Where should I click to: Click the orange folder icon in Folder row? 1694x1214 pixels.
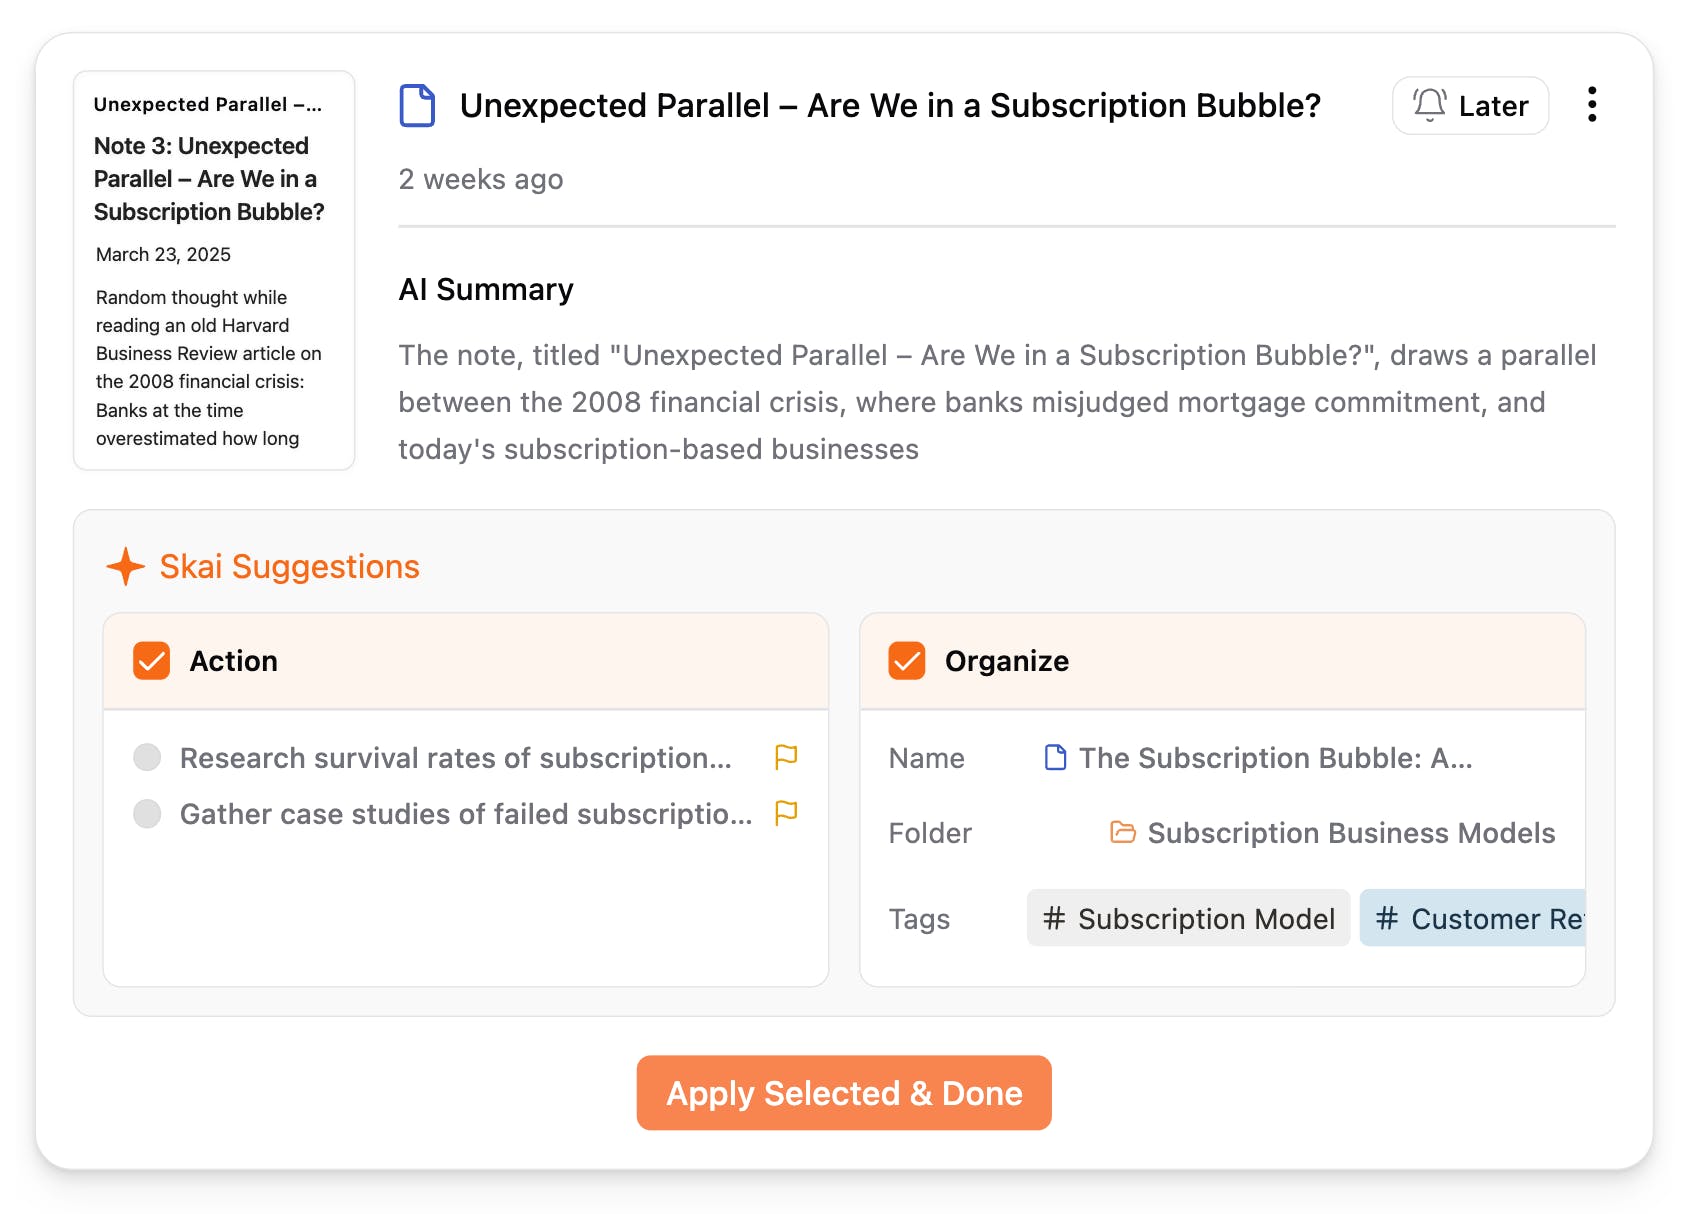1123,832
